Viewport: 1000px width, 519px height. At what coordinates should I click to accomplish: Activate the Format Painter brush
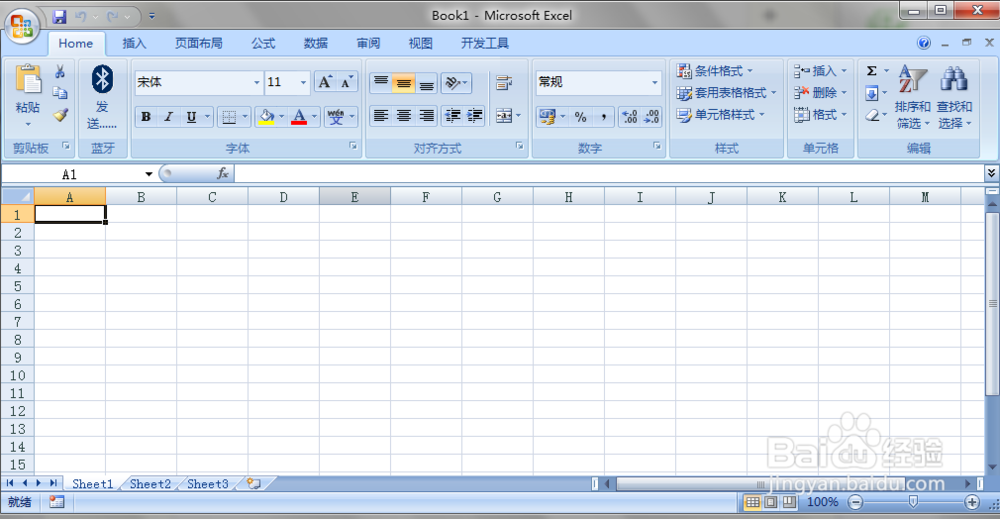click(60, 115)
